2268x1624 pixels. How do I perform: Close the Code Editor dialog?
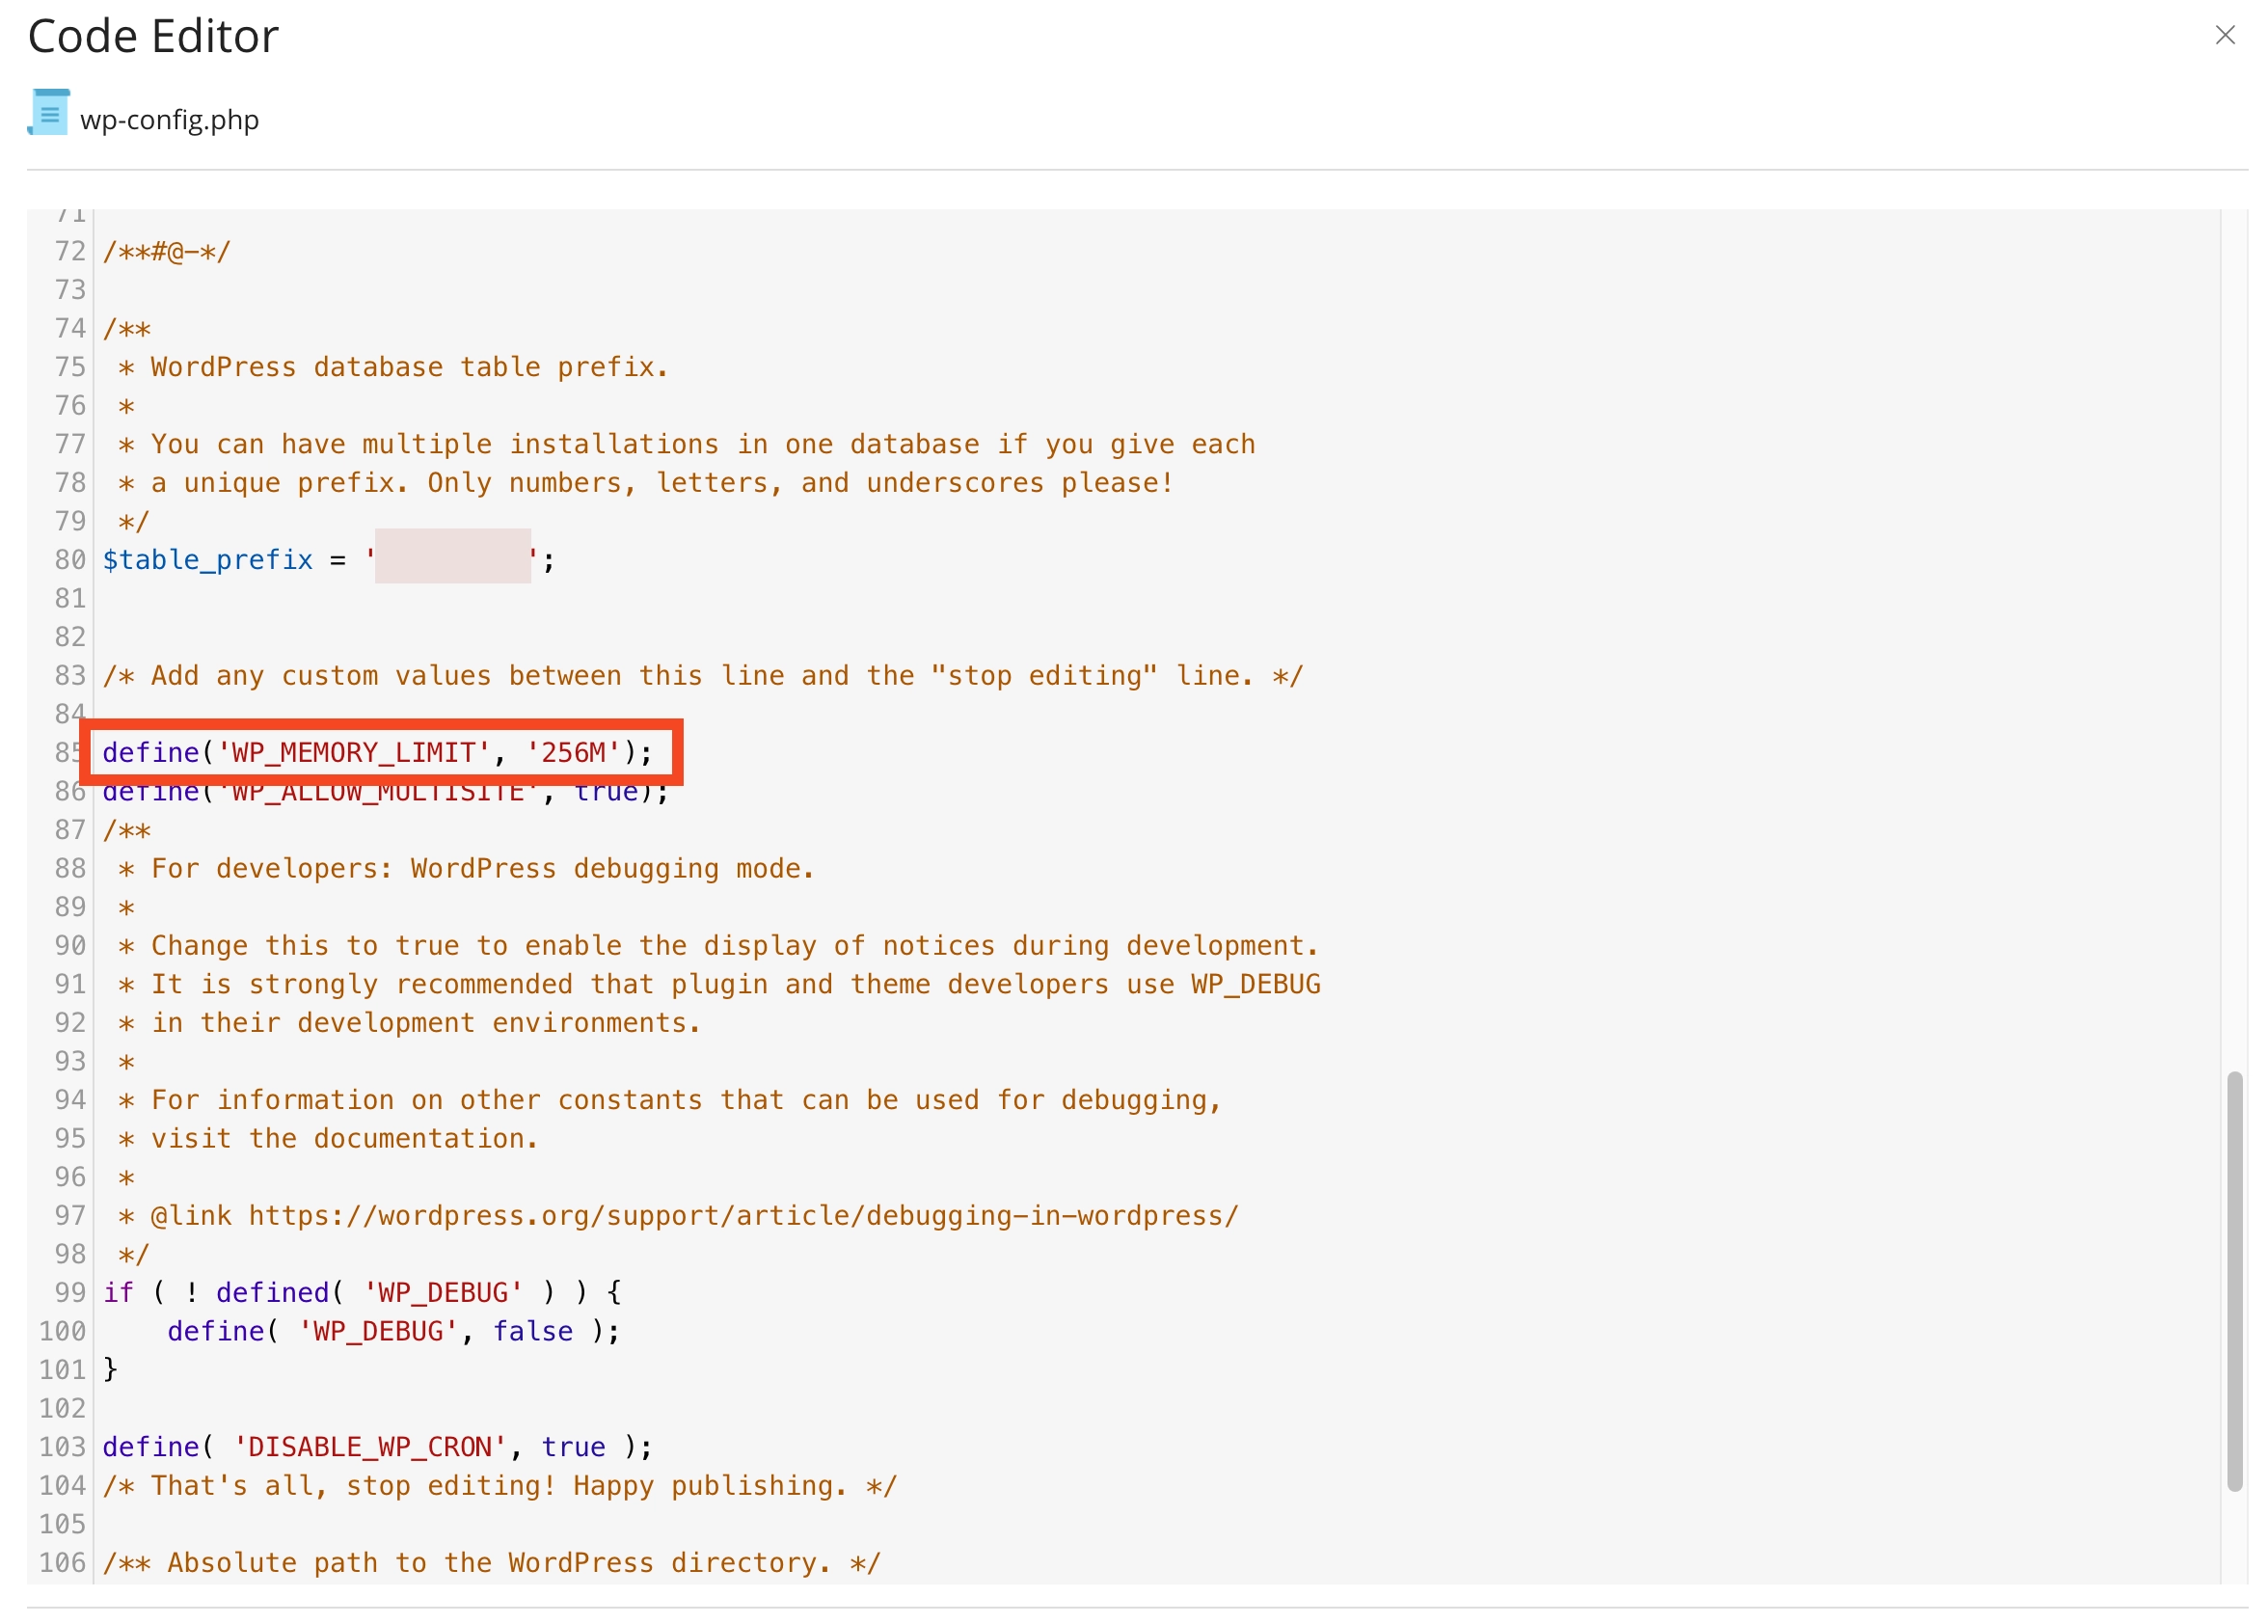pyautogui.click(x=2224, y=35)
